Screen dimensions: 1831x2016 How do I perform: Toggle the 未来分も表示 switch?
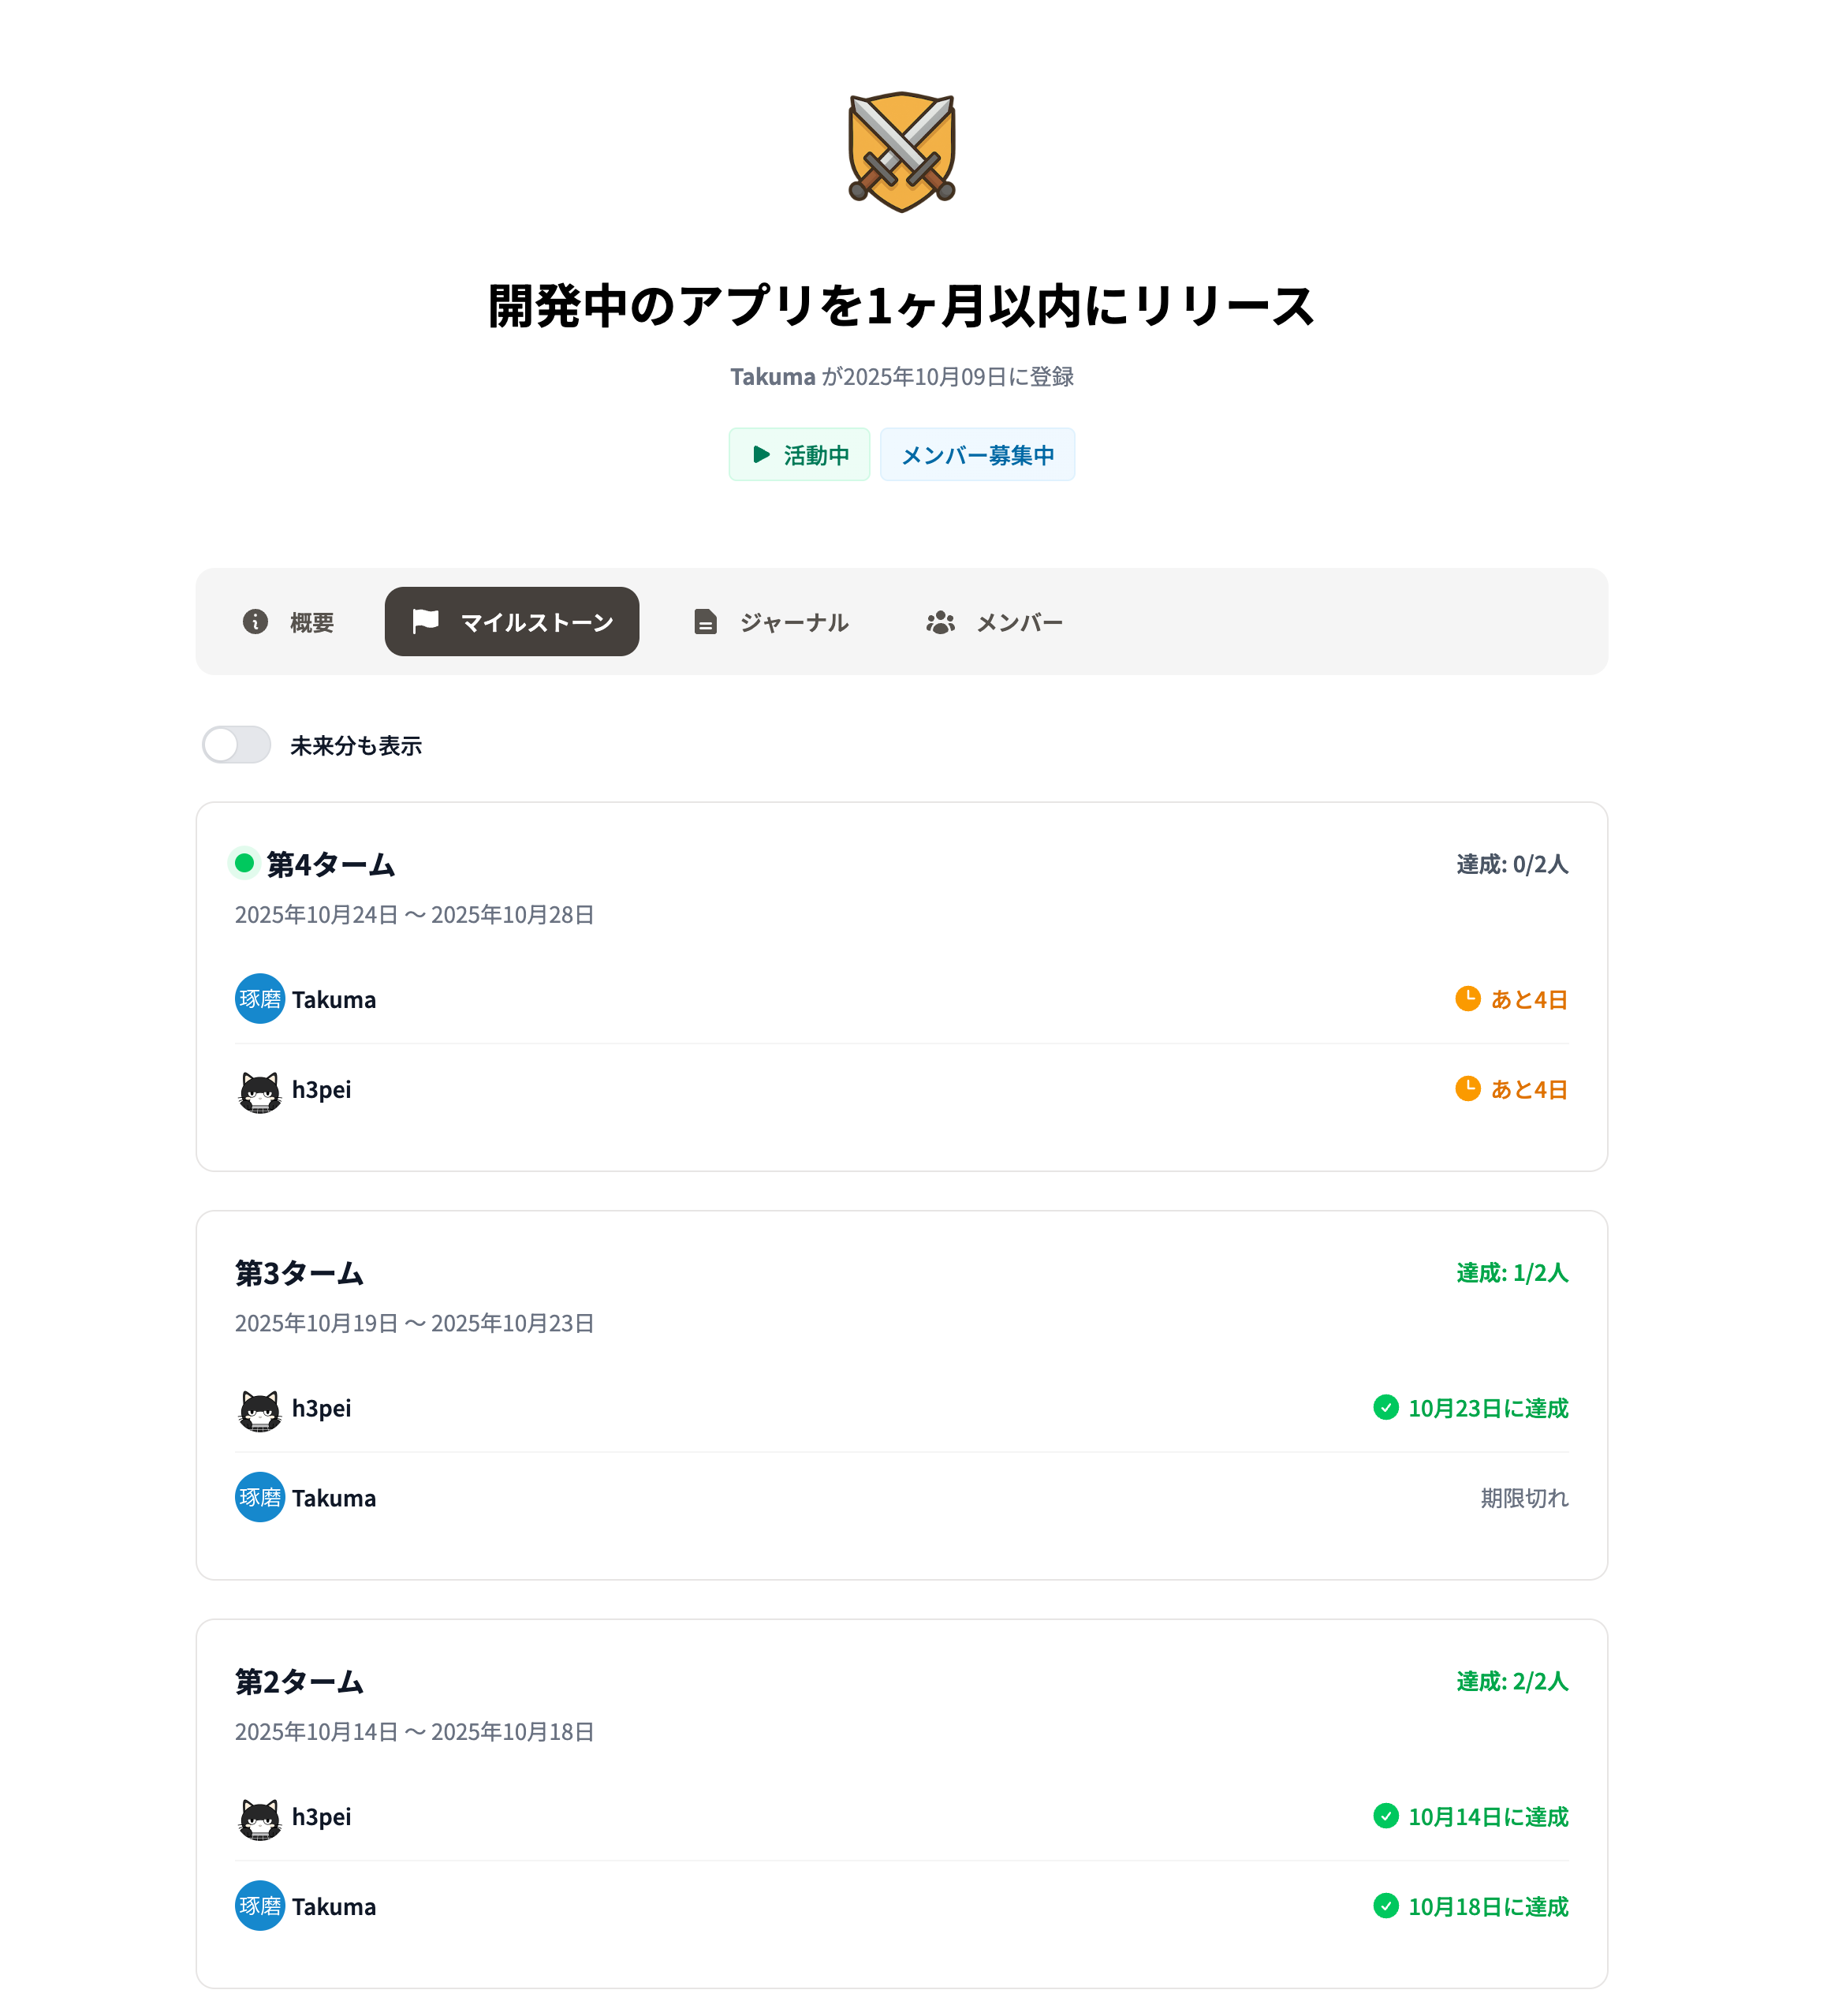click(236, 744)
